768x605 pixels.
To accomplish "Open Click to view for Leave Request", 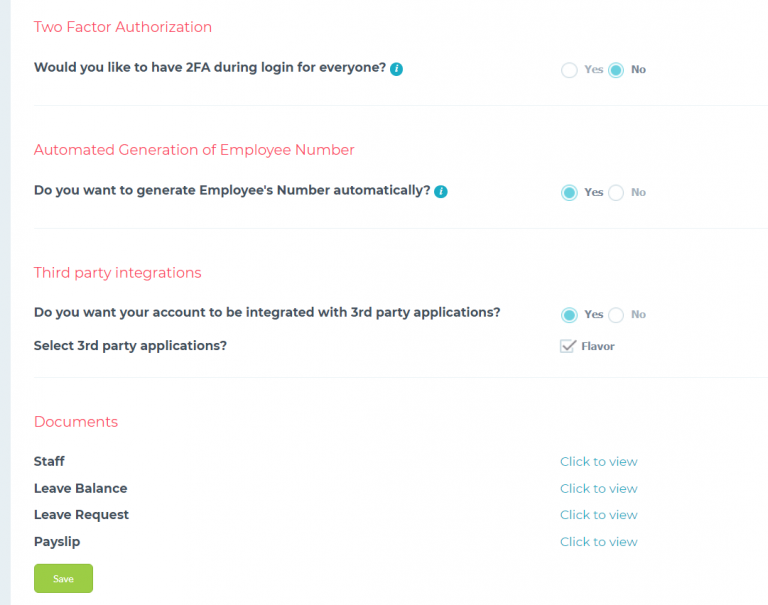I will 599,515.
